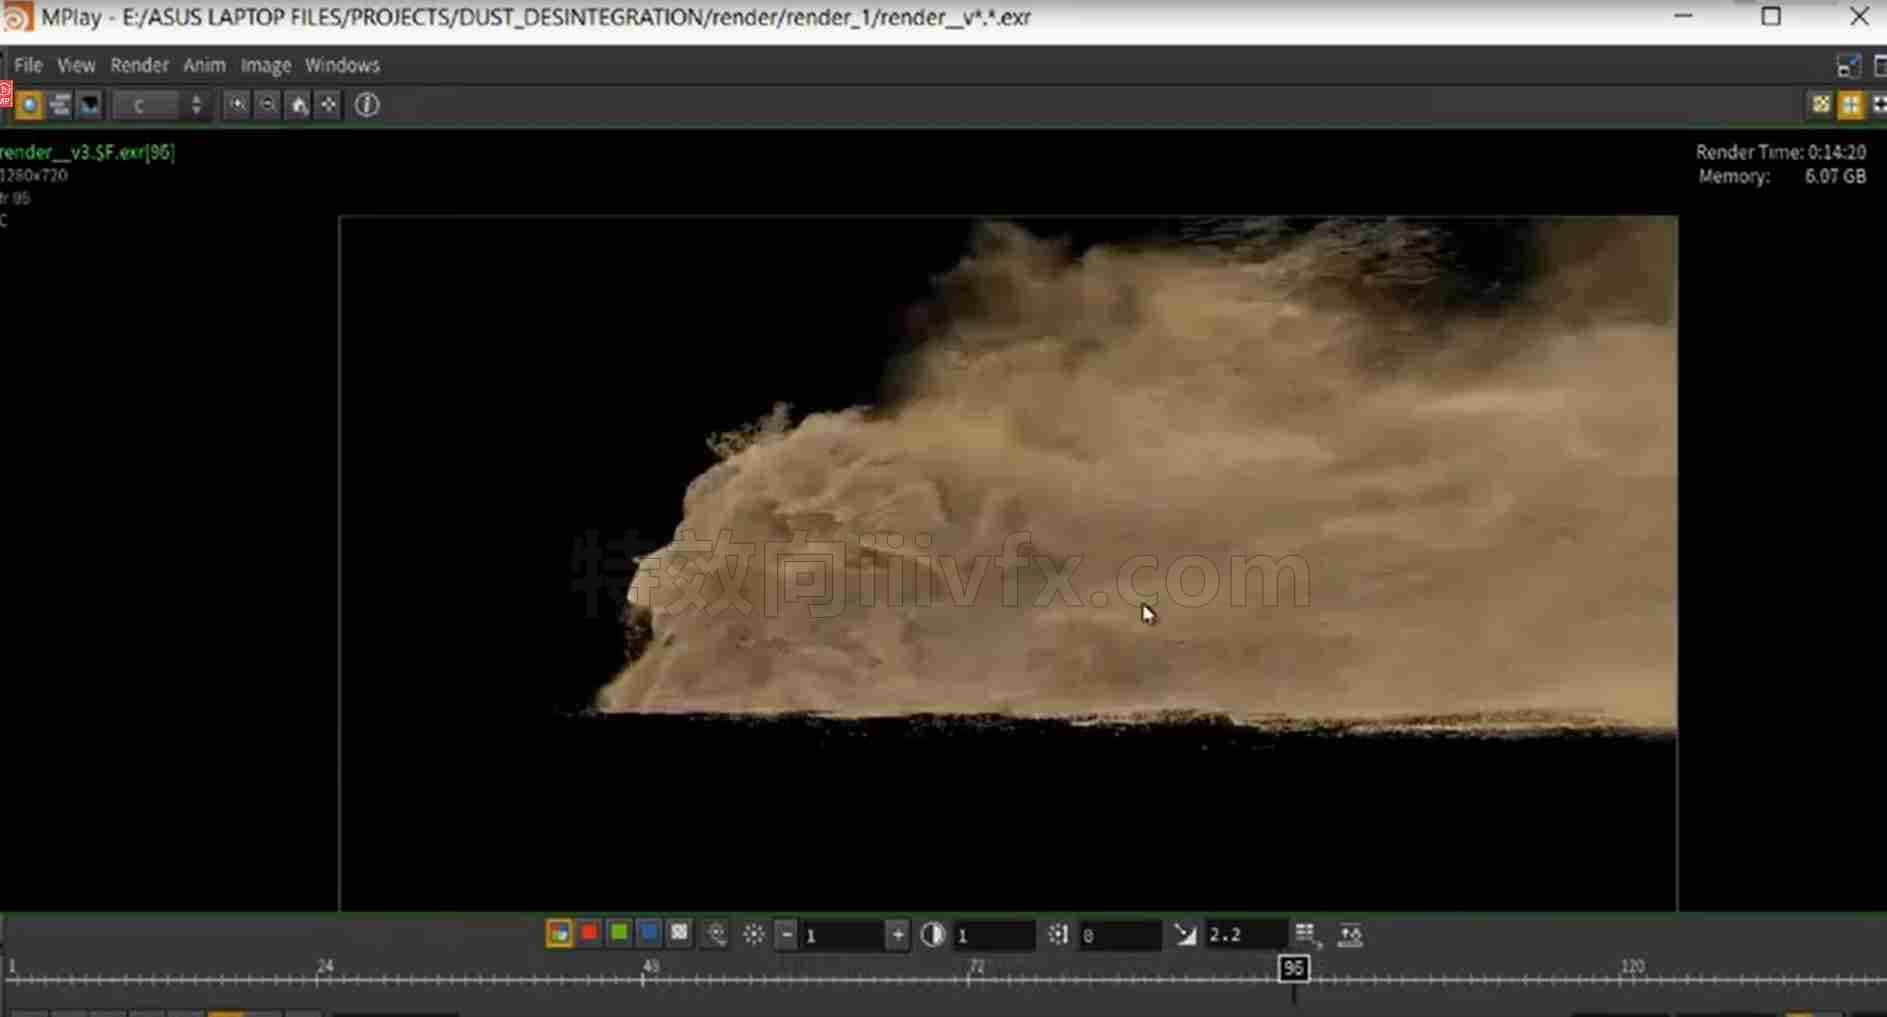Show only the blue channel
1887x1017 pixels.
point(649,934)
